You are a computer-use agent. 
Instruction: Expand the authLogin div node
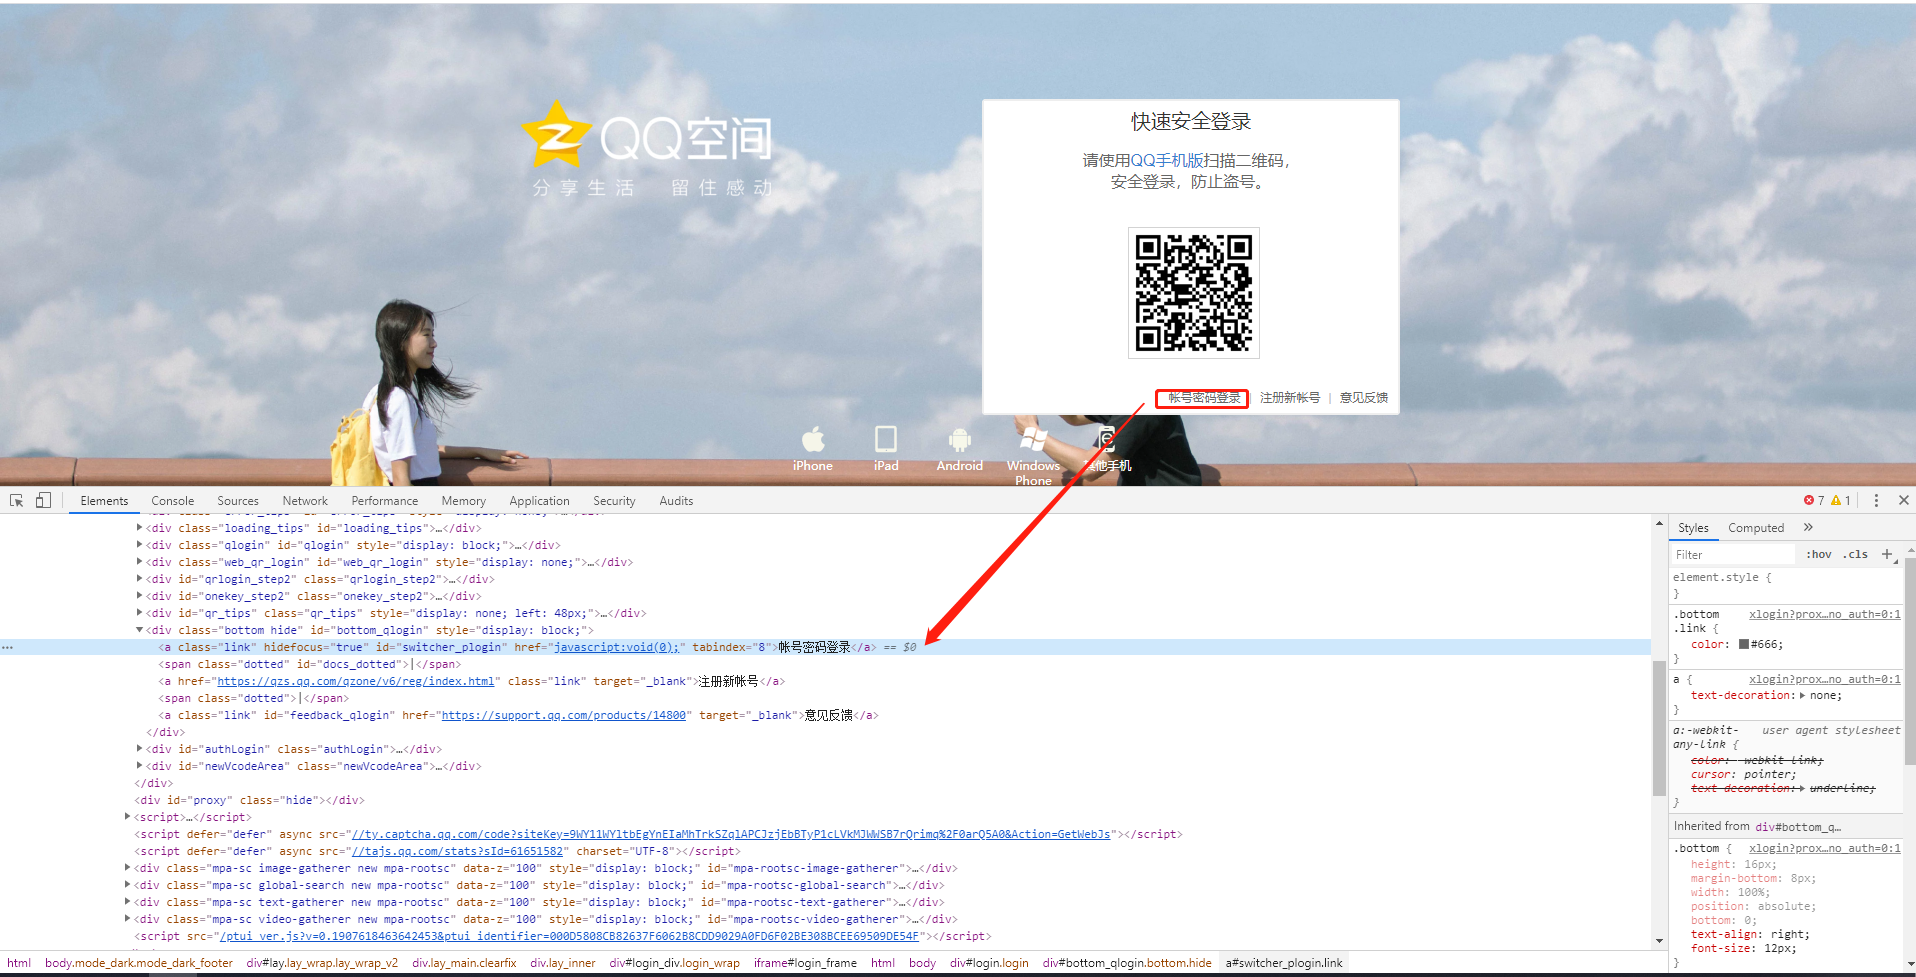coord(139,749)
